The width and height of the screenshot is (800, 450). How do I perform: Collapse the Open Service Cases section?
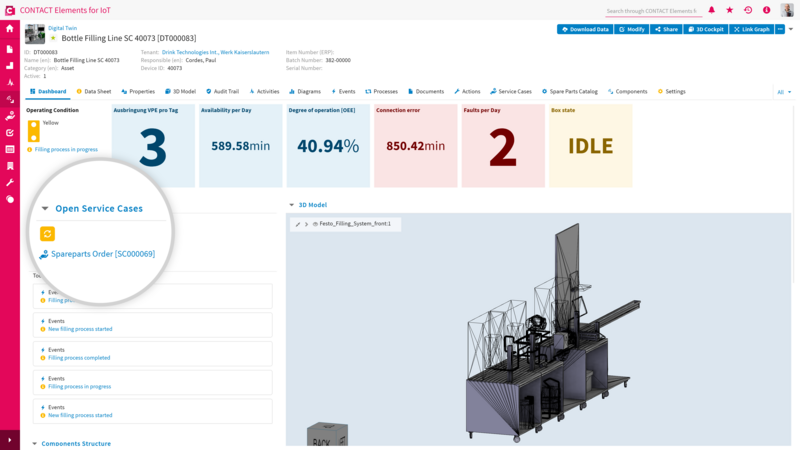pyautogui.click(x=45, y=208)
